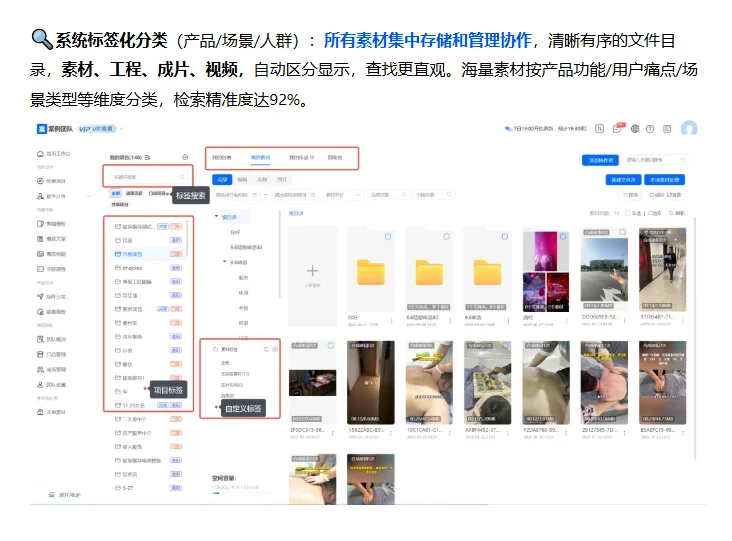The height and width of the screenshot is (541, 732).
Task: Click the blue button right of 新建文件夹
Action: pos(665,180)
